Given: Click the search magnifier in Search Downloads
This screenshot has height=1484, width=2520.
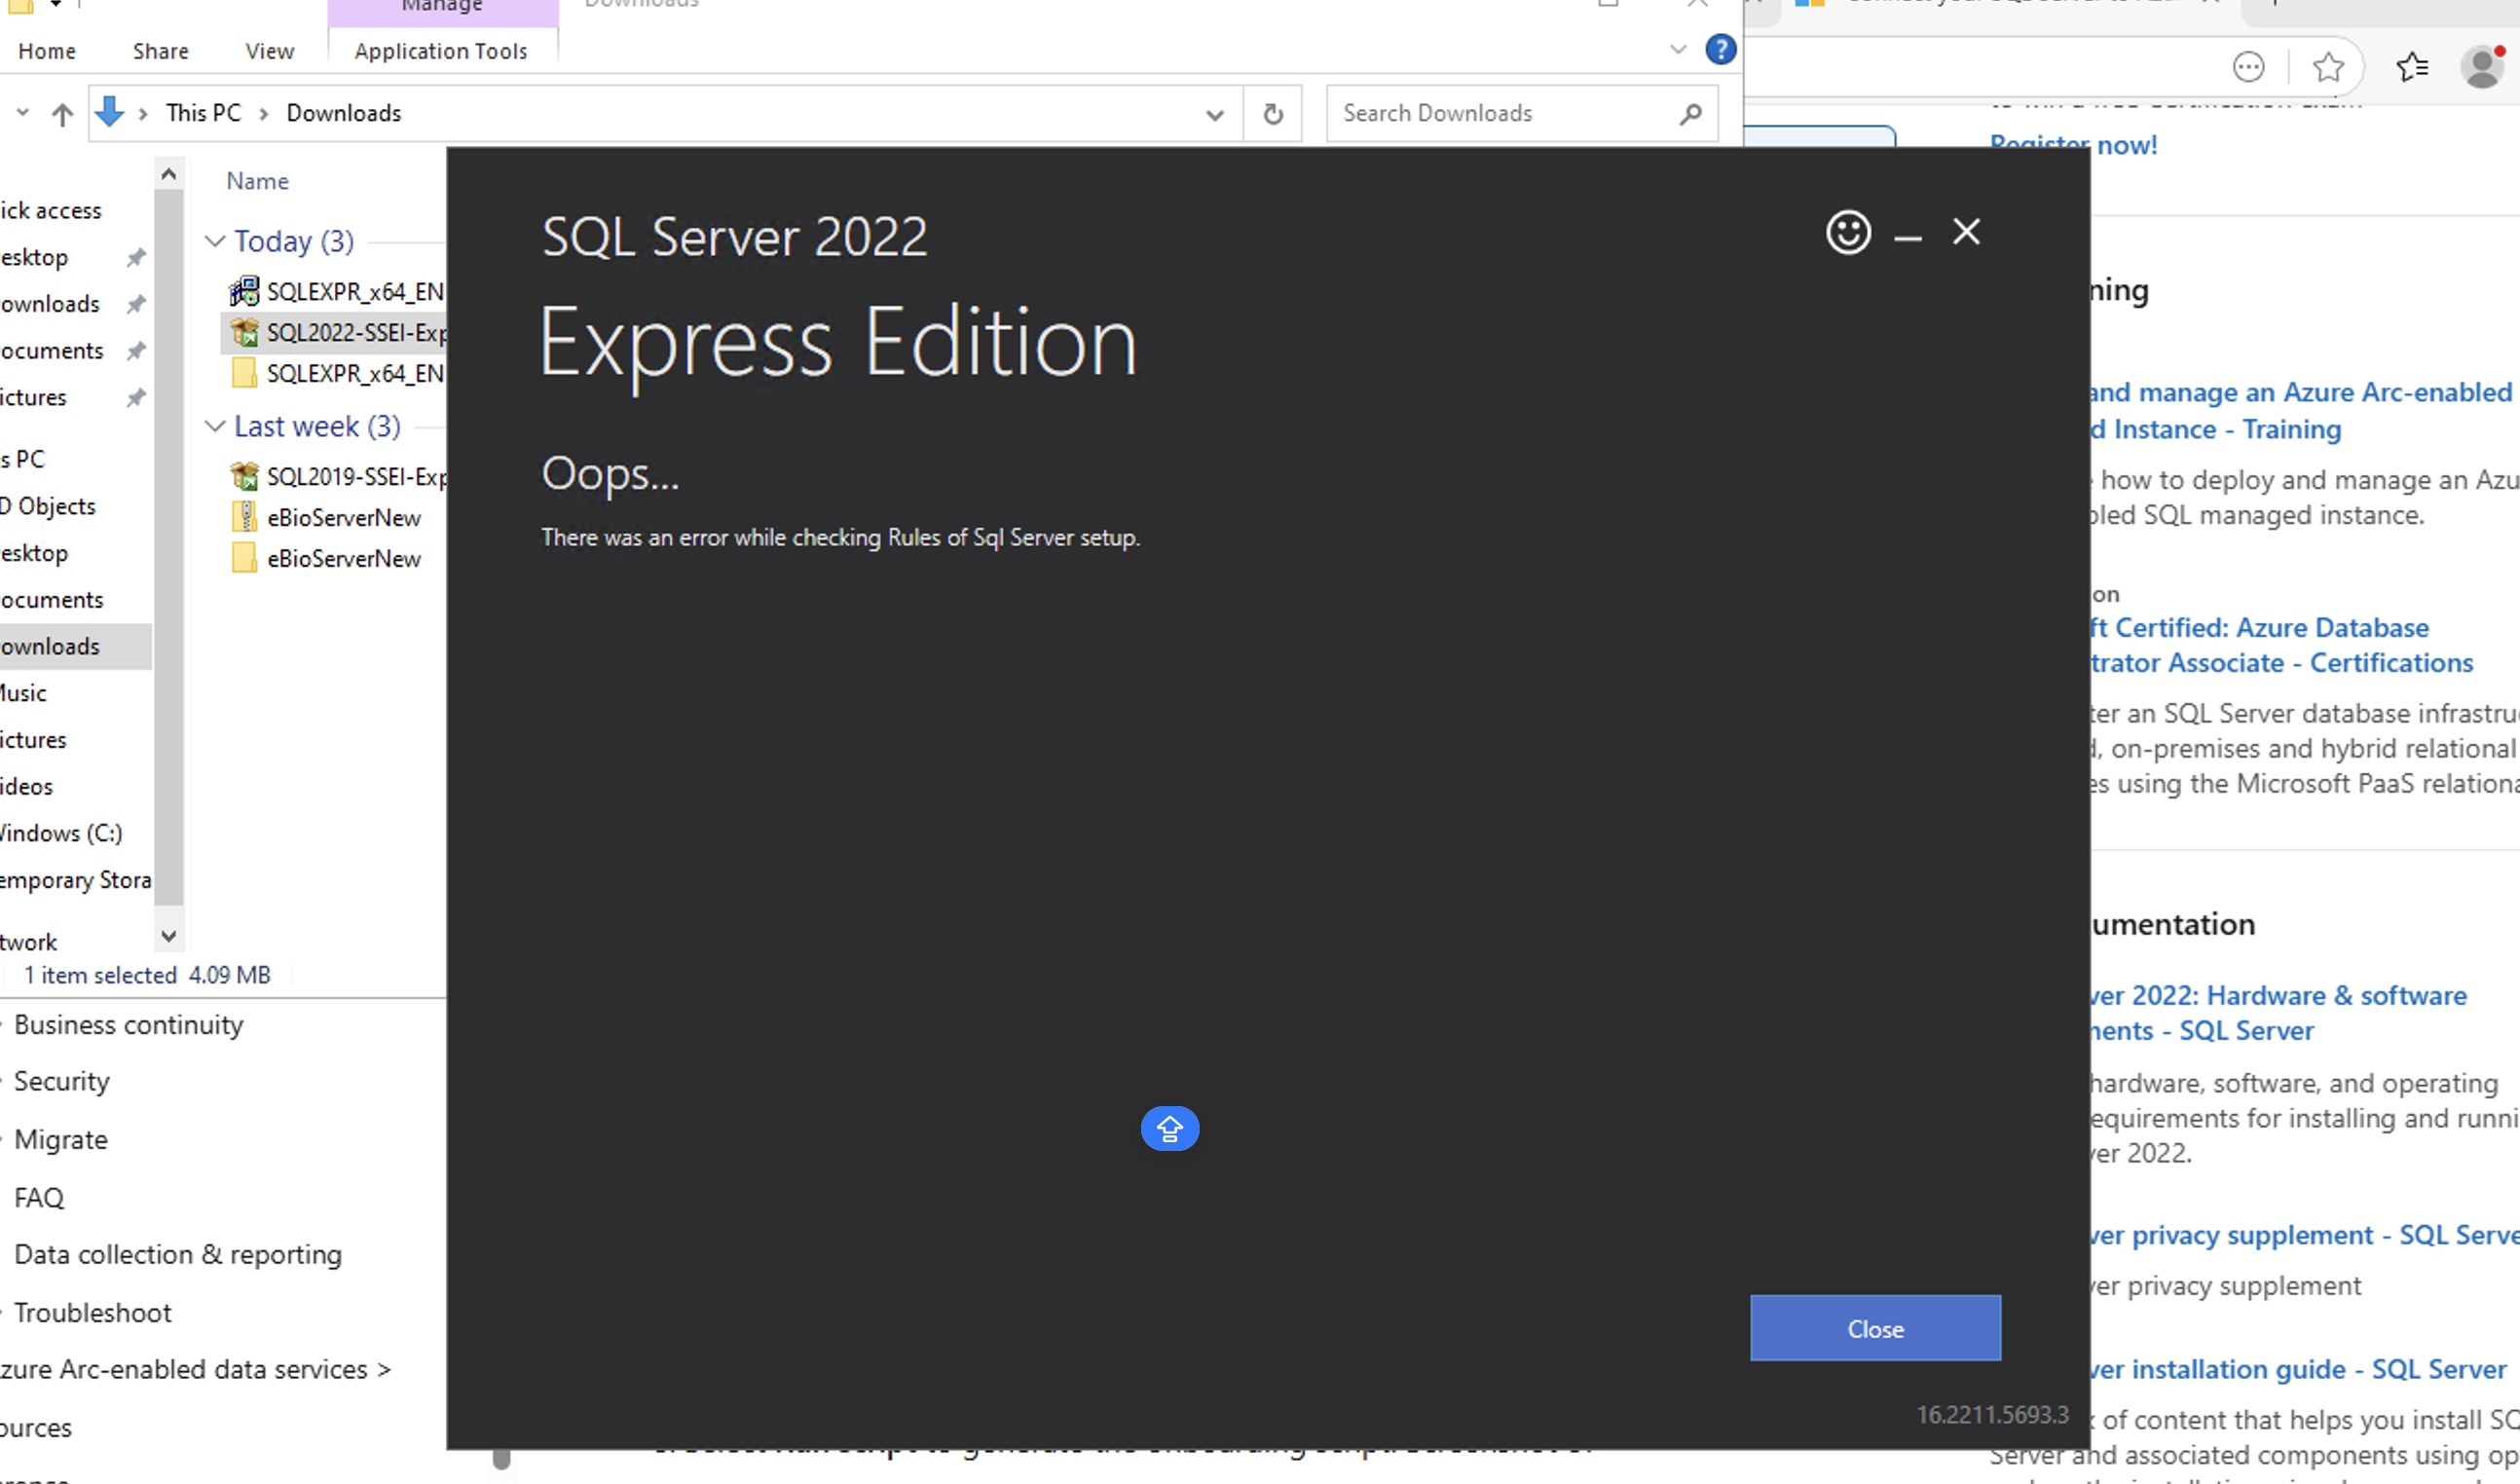Looking at the screenshot, I should [1690, 113].
